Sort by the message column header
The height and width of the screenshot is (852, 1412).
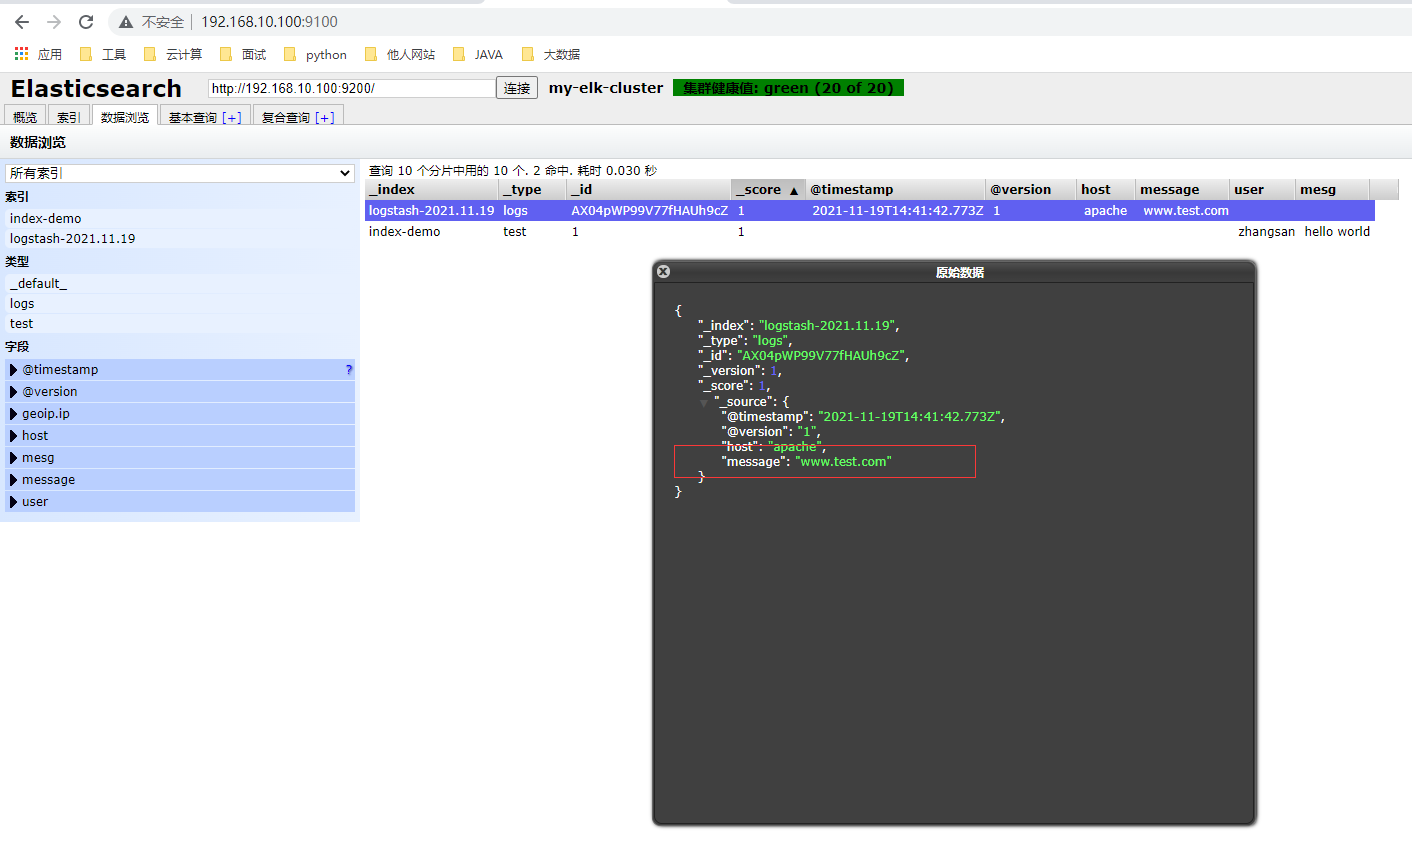(x=1183, y=189)
